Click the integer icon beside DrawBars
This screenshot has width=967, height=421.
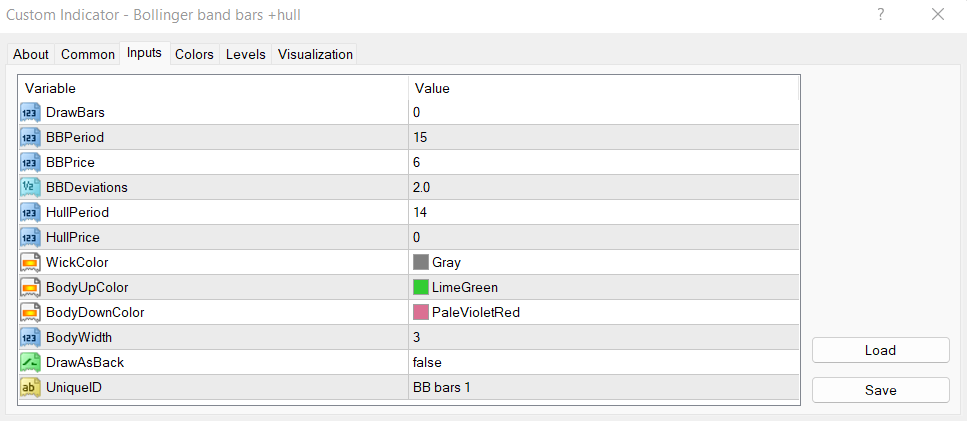coord(30,113)
